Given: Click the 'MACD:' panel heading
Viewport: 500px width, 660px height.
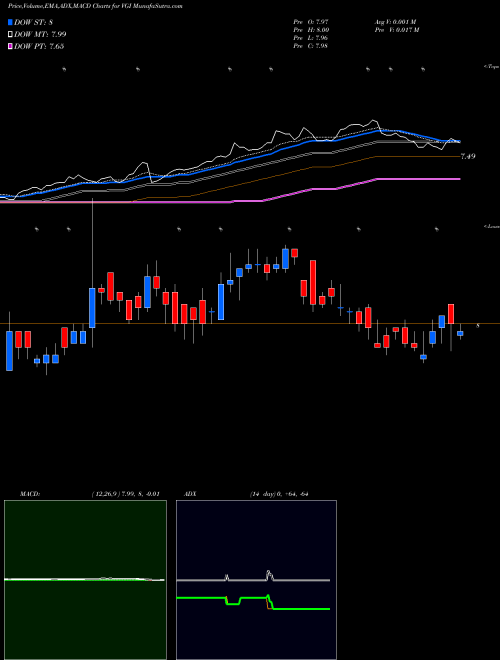Looking at the screenshot, I should pyautogui.click(x=30, y=493).
